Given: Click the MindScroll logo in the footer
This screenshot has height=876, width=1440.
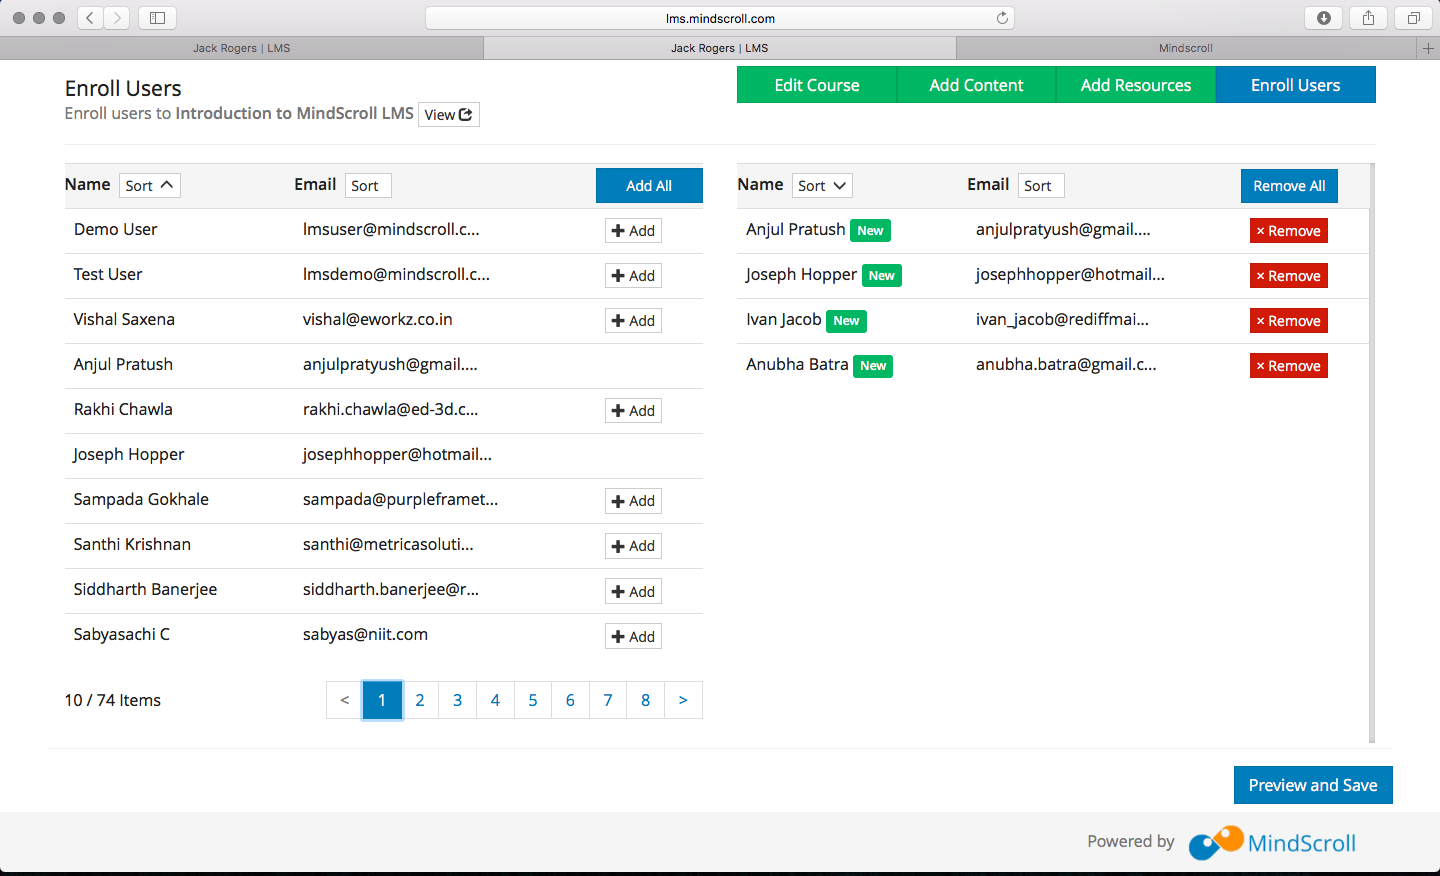Looking at the screenshot, I should (1272, 842).
